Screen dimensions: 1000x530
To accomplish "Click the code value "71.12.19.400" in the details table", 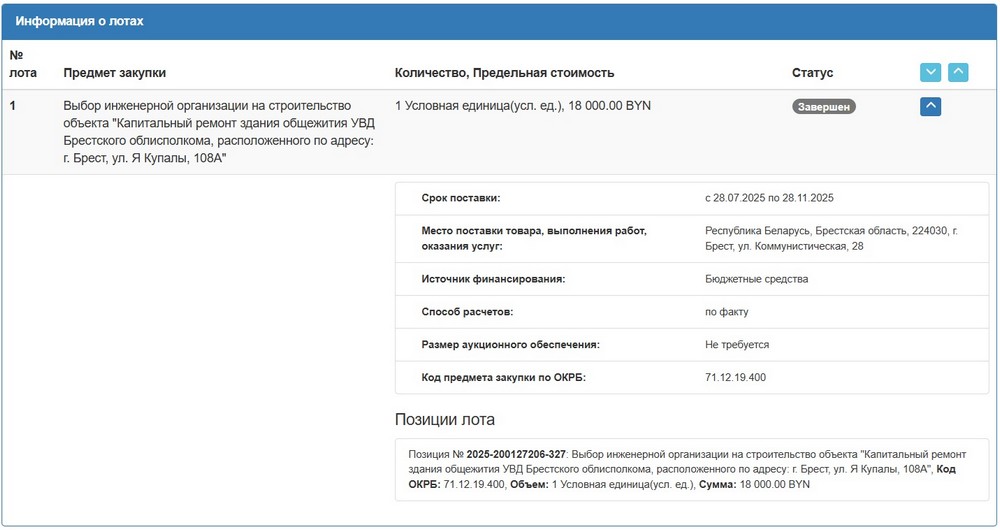I will click(735, 378).
